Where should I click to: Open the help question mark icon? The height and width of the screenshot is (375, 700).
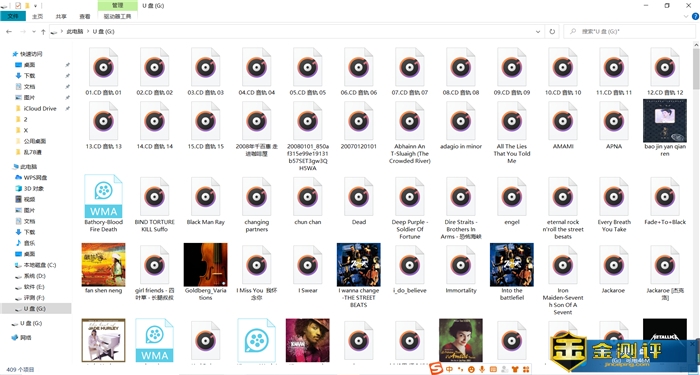pyautogui.click(x=695, y=16)
